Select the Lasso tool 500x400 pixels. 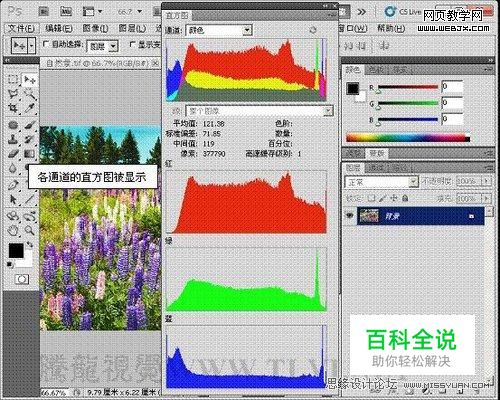(x=13, y=94)
